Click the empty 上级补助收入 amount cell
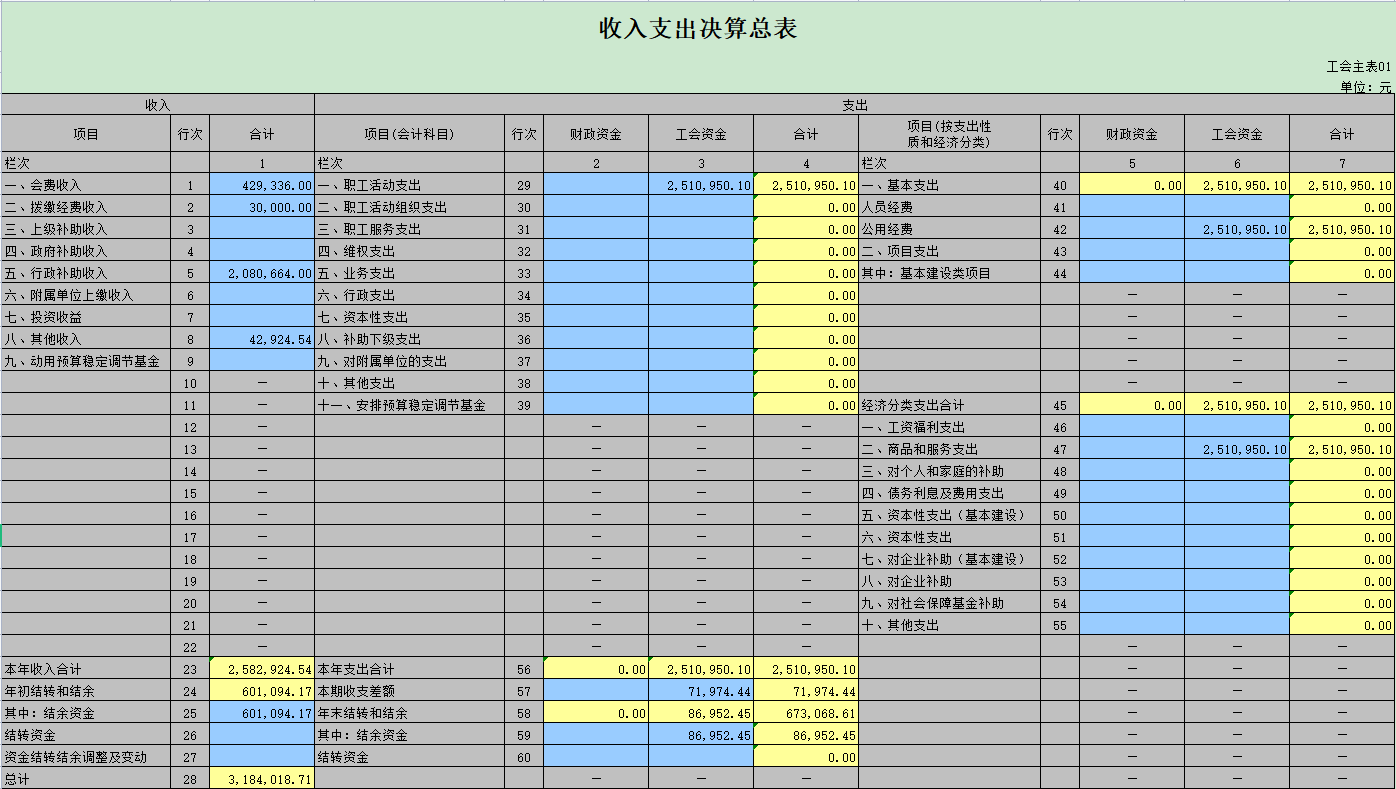This screenshot has width=1396, height=789. click(x=262, y=229)
